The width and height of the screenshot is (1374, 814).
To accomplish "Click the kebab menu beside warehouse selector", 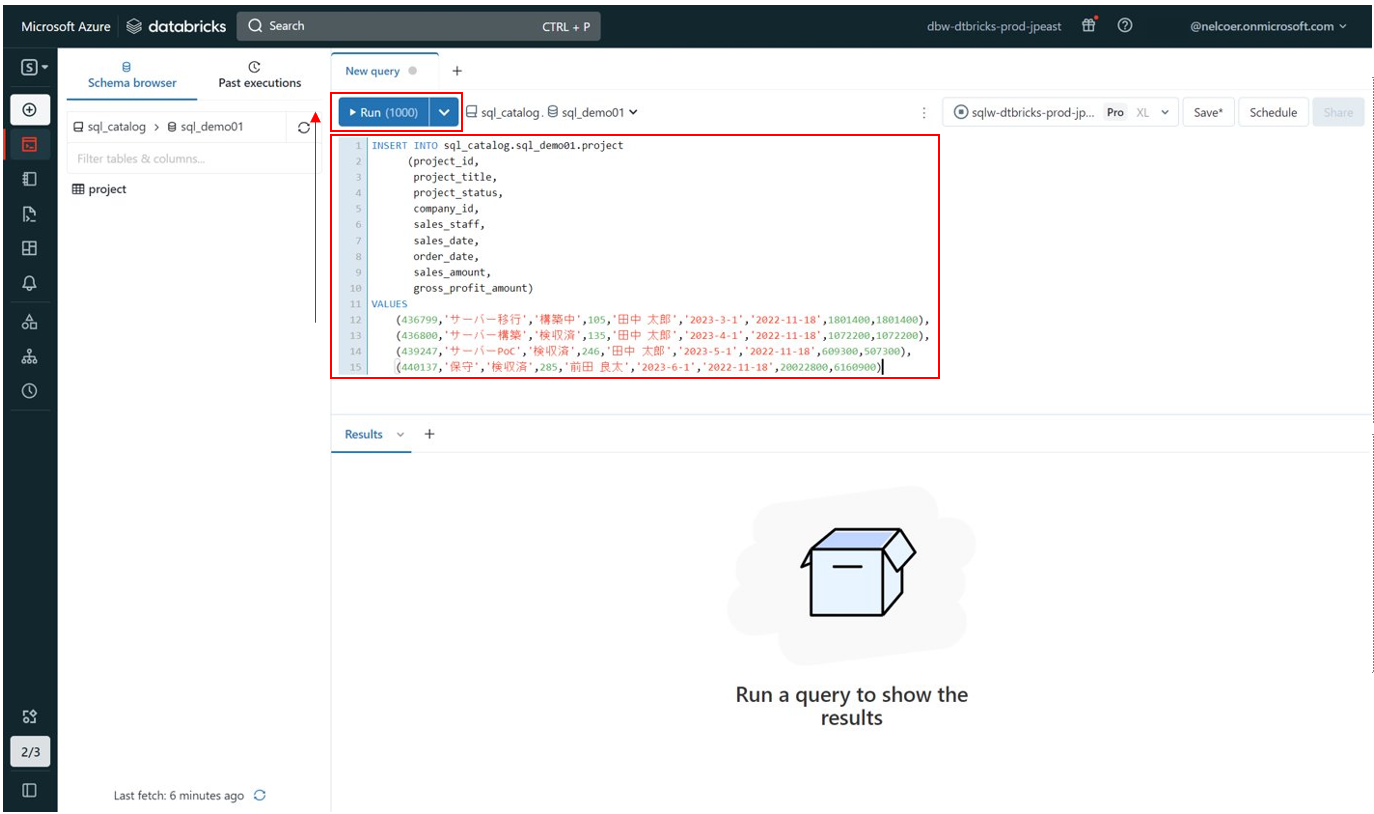I will tap(924, 113).
